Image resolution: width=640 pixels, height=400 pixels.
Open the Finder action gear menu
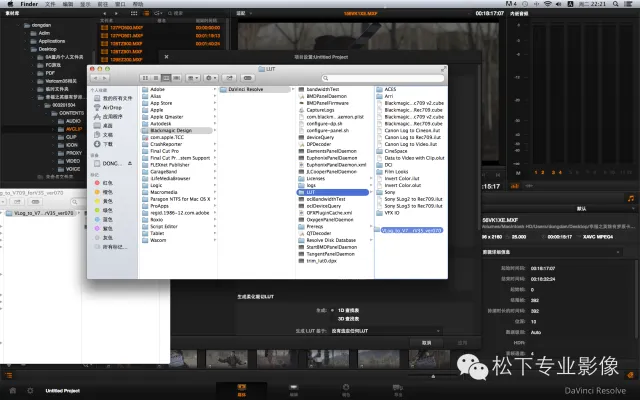pyautogui.click(x=210, y=78)
